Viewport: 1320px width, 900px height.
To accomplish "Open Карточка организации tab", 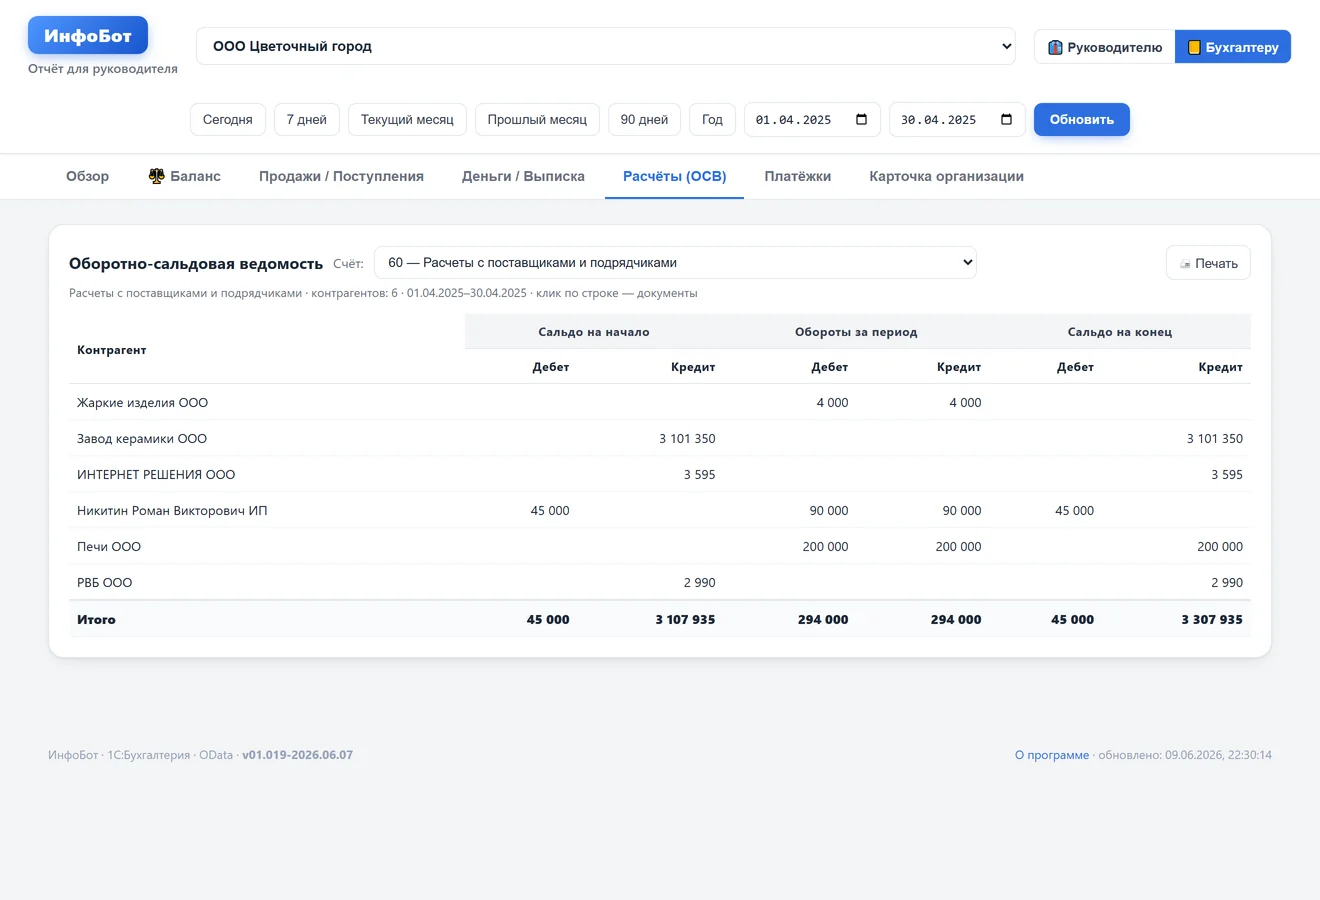I will click(946, 176).
